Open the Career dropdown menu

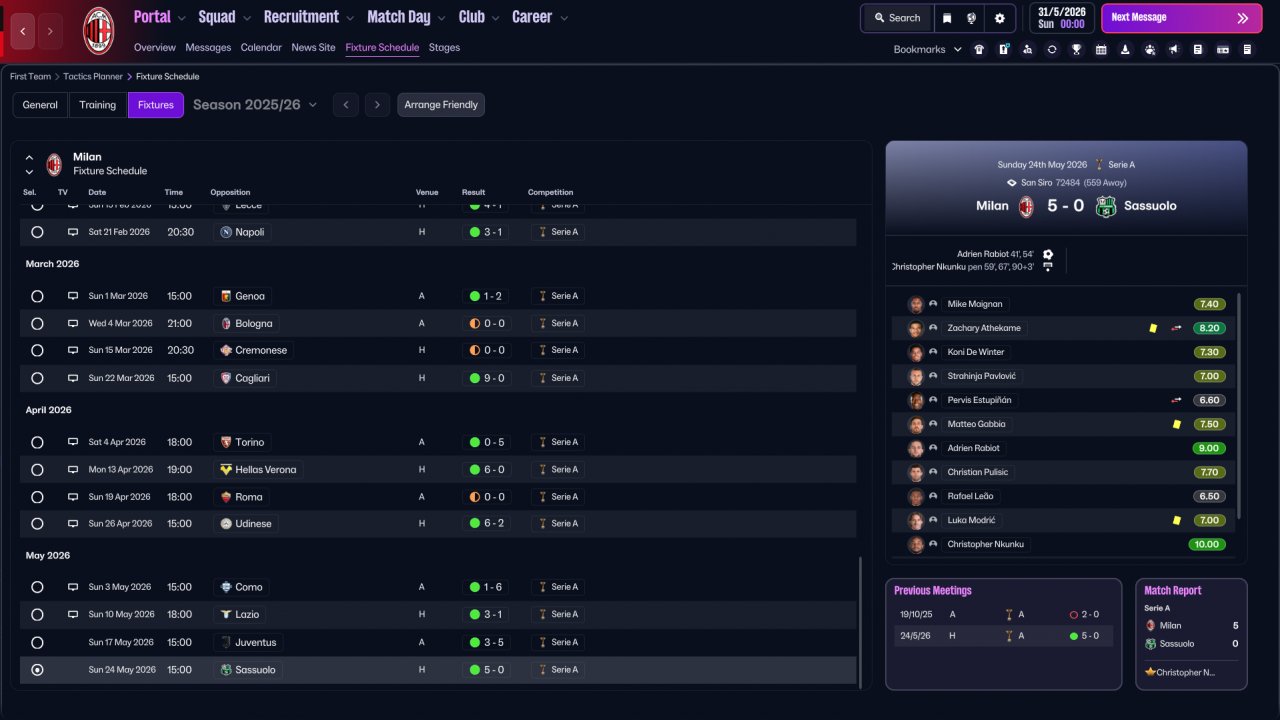540,17
